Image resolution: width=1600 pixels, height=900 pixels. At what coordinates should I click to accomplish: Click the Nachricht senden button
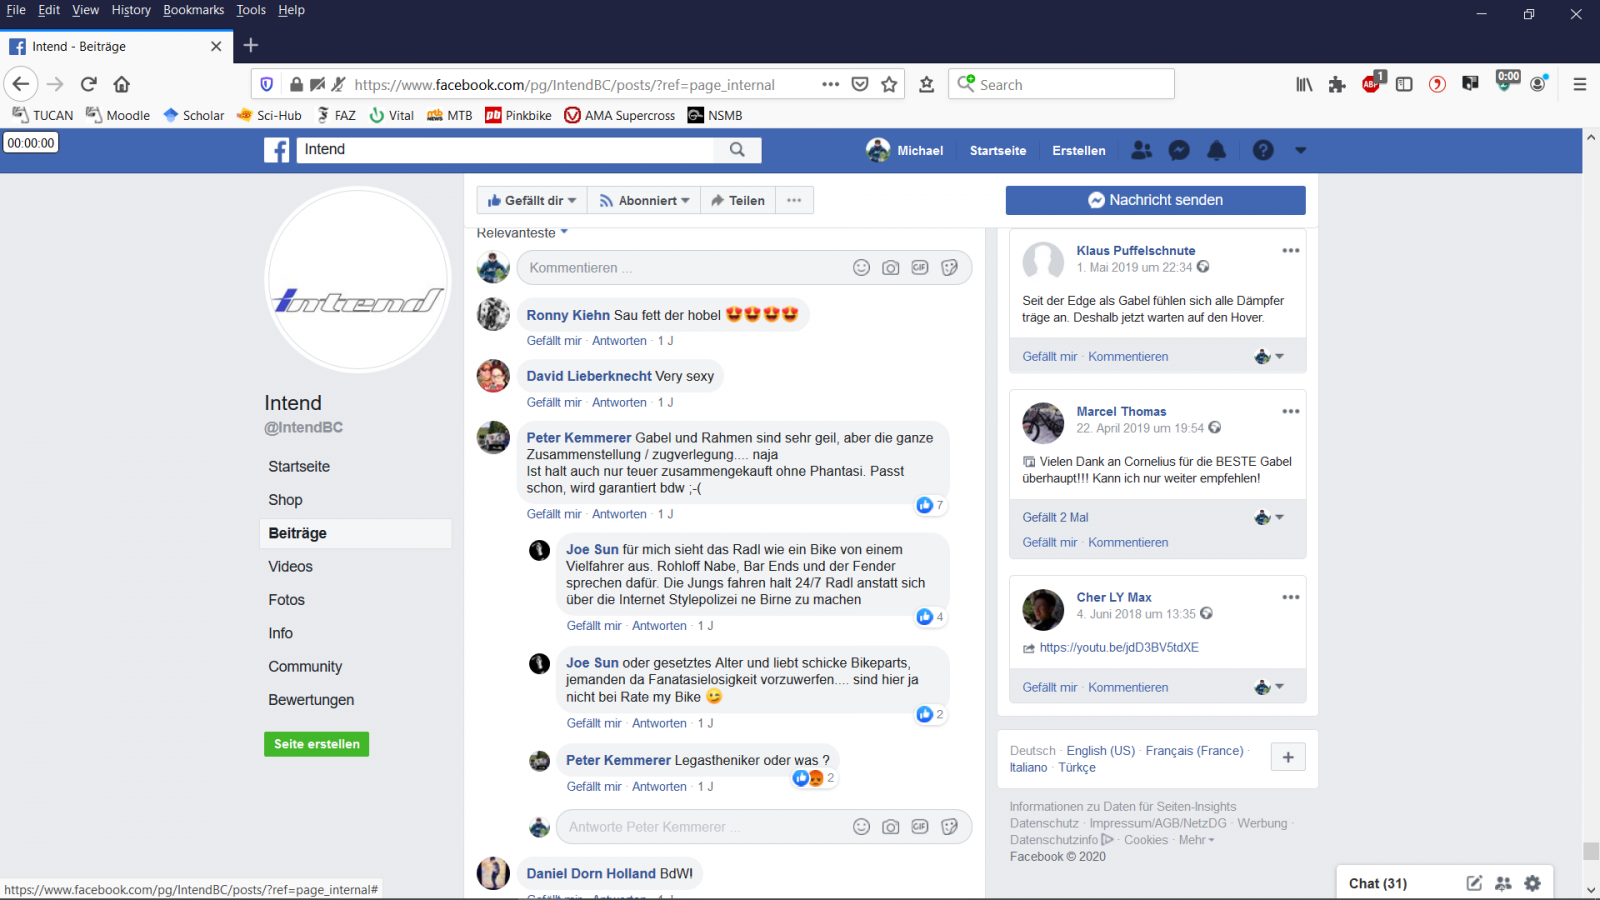point(1155,200)
